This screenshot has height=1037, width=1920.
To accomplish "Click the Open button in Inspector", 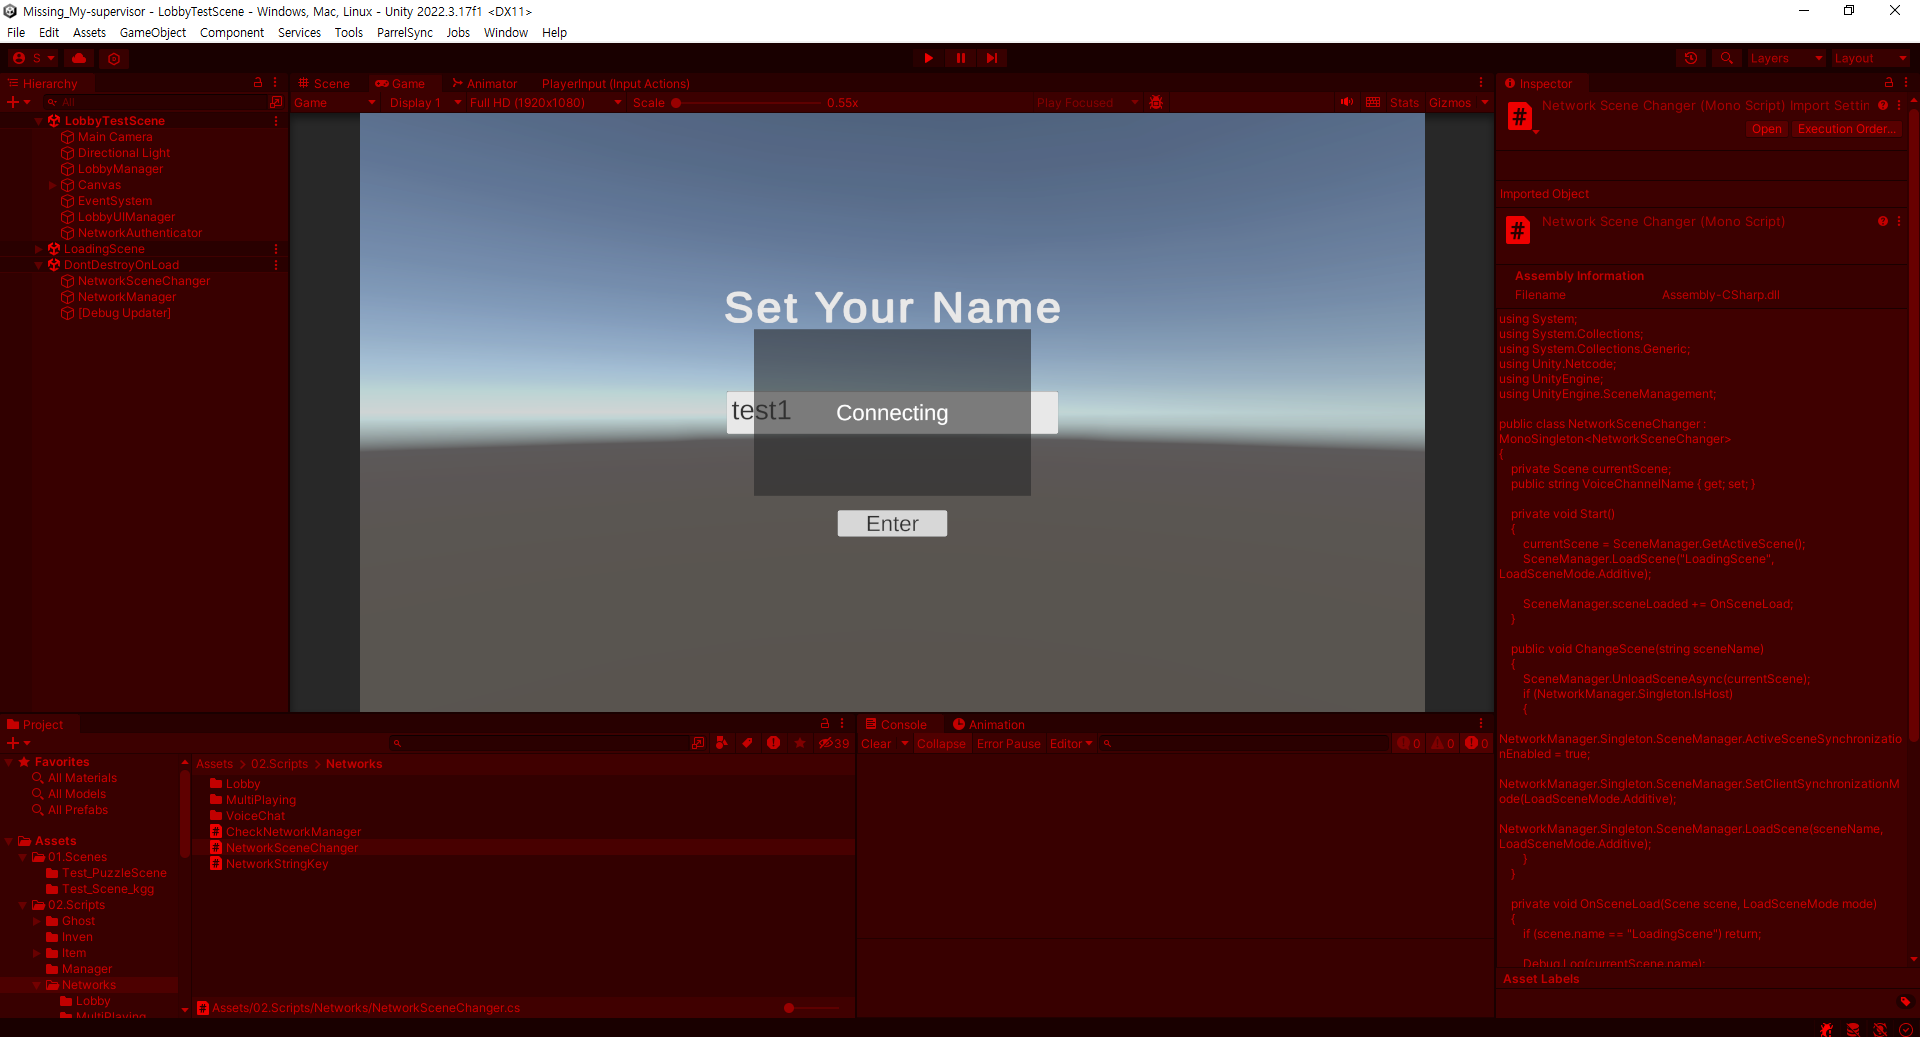I will (1766, 129).
